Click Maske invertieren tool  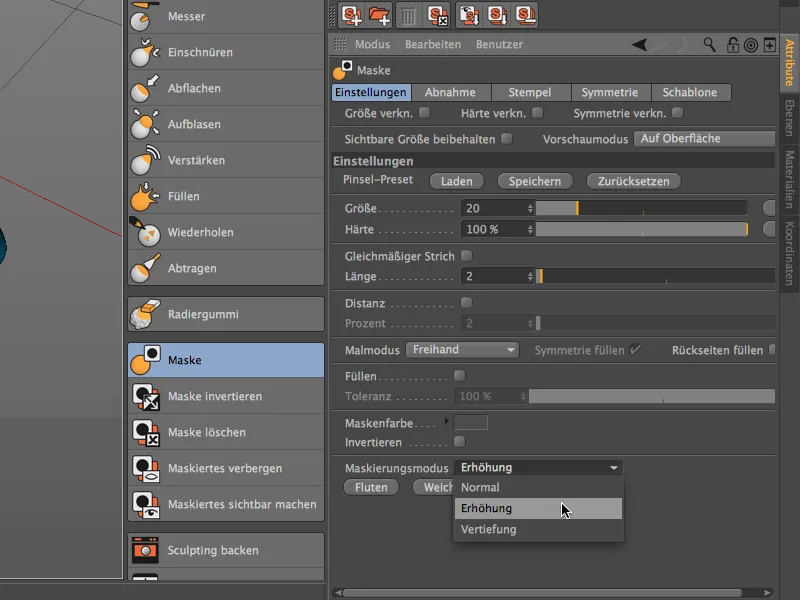226,396
